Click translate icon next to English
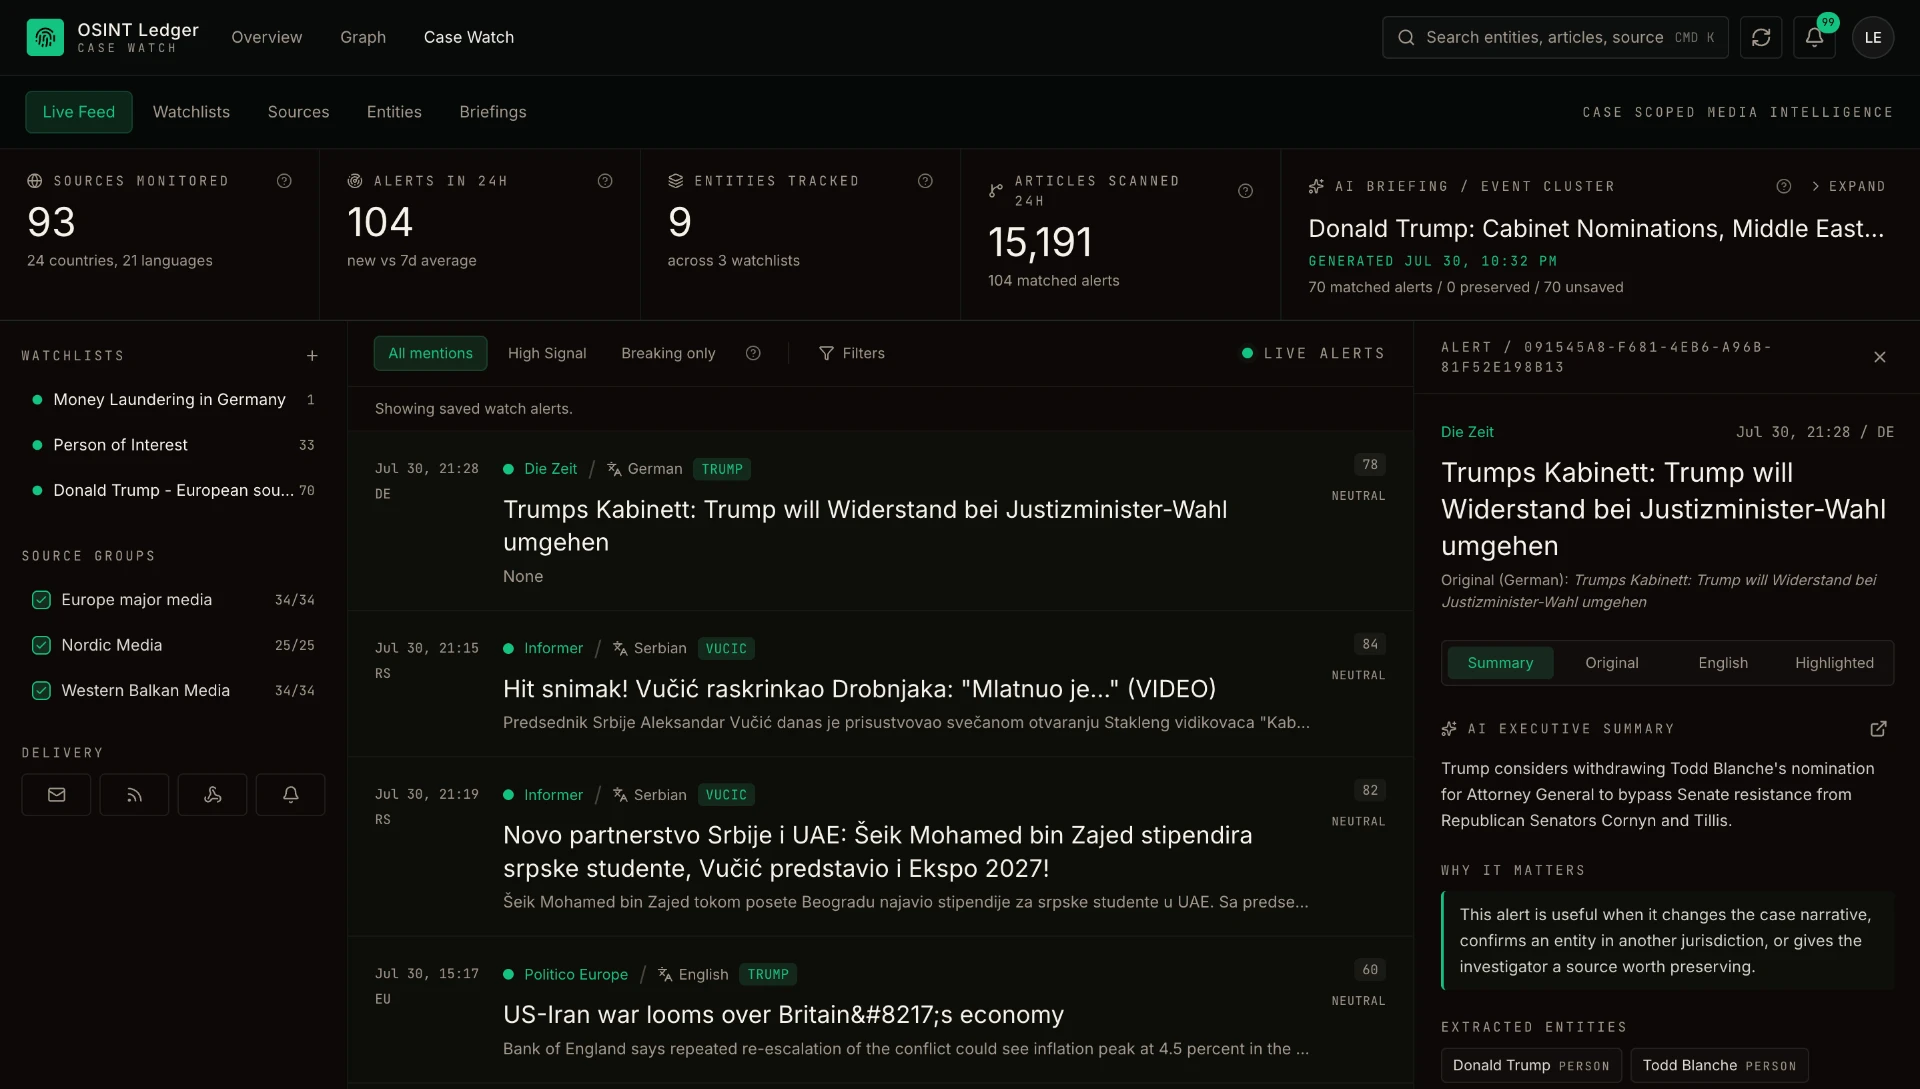The height and width of the screenshot is (1089, 1920). click(x=665, y=974)
